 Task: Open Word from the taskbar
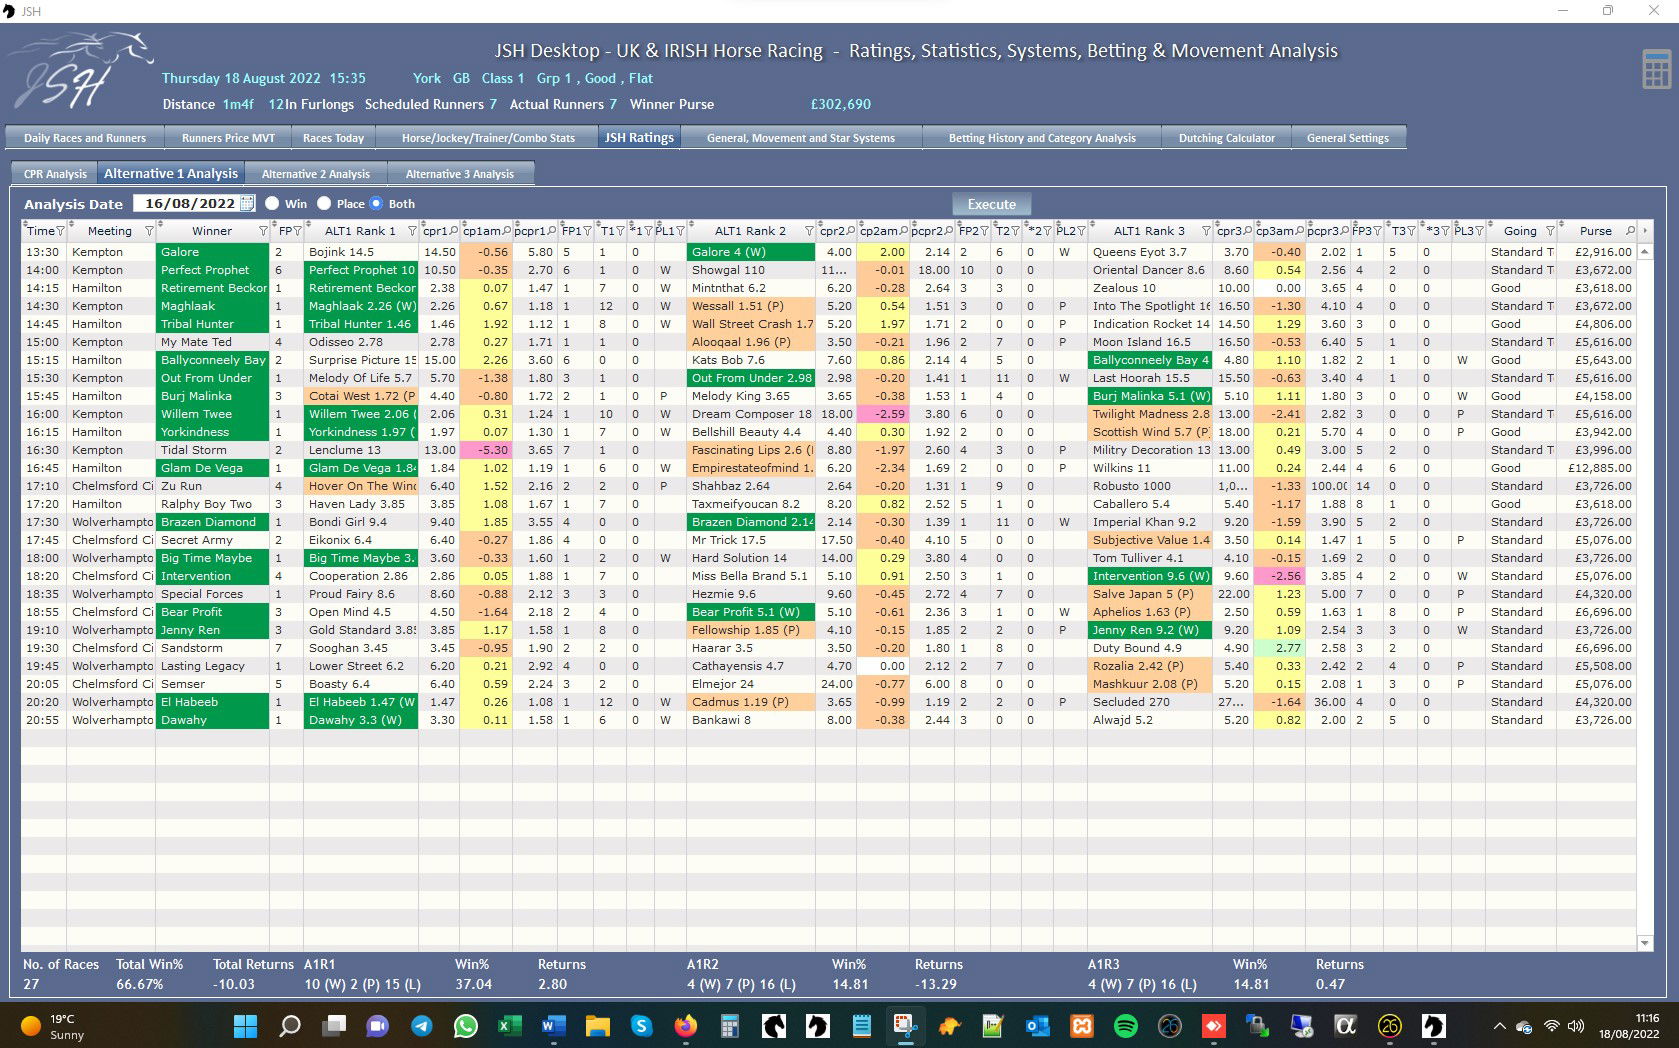coord(553,1026)
